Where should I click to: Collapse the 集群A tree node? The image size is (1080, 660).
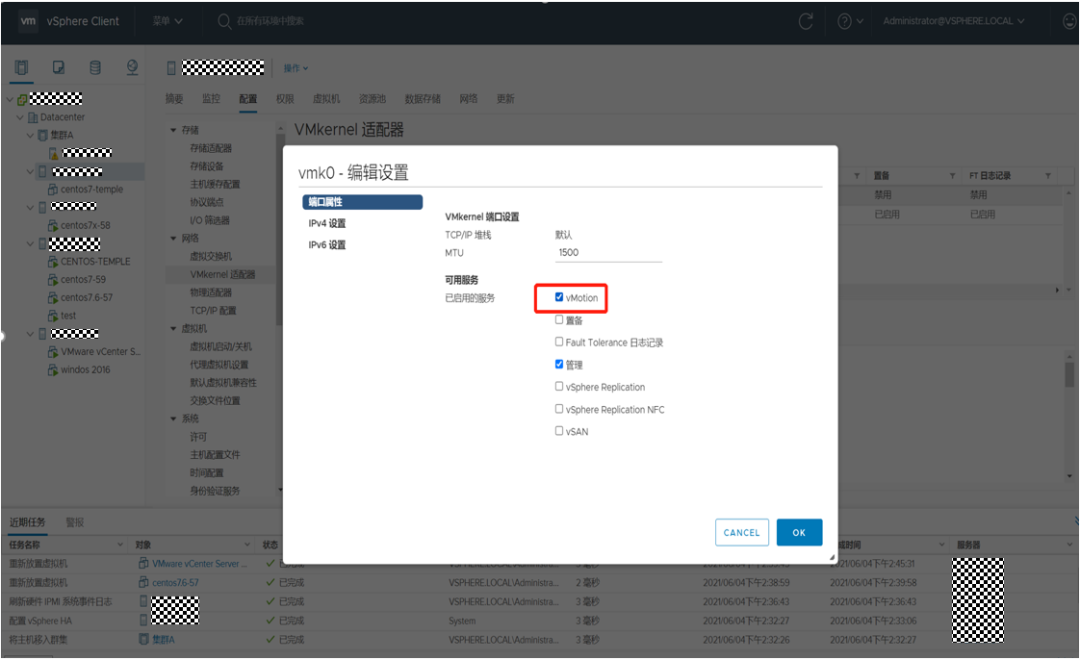pos(30,135)
